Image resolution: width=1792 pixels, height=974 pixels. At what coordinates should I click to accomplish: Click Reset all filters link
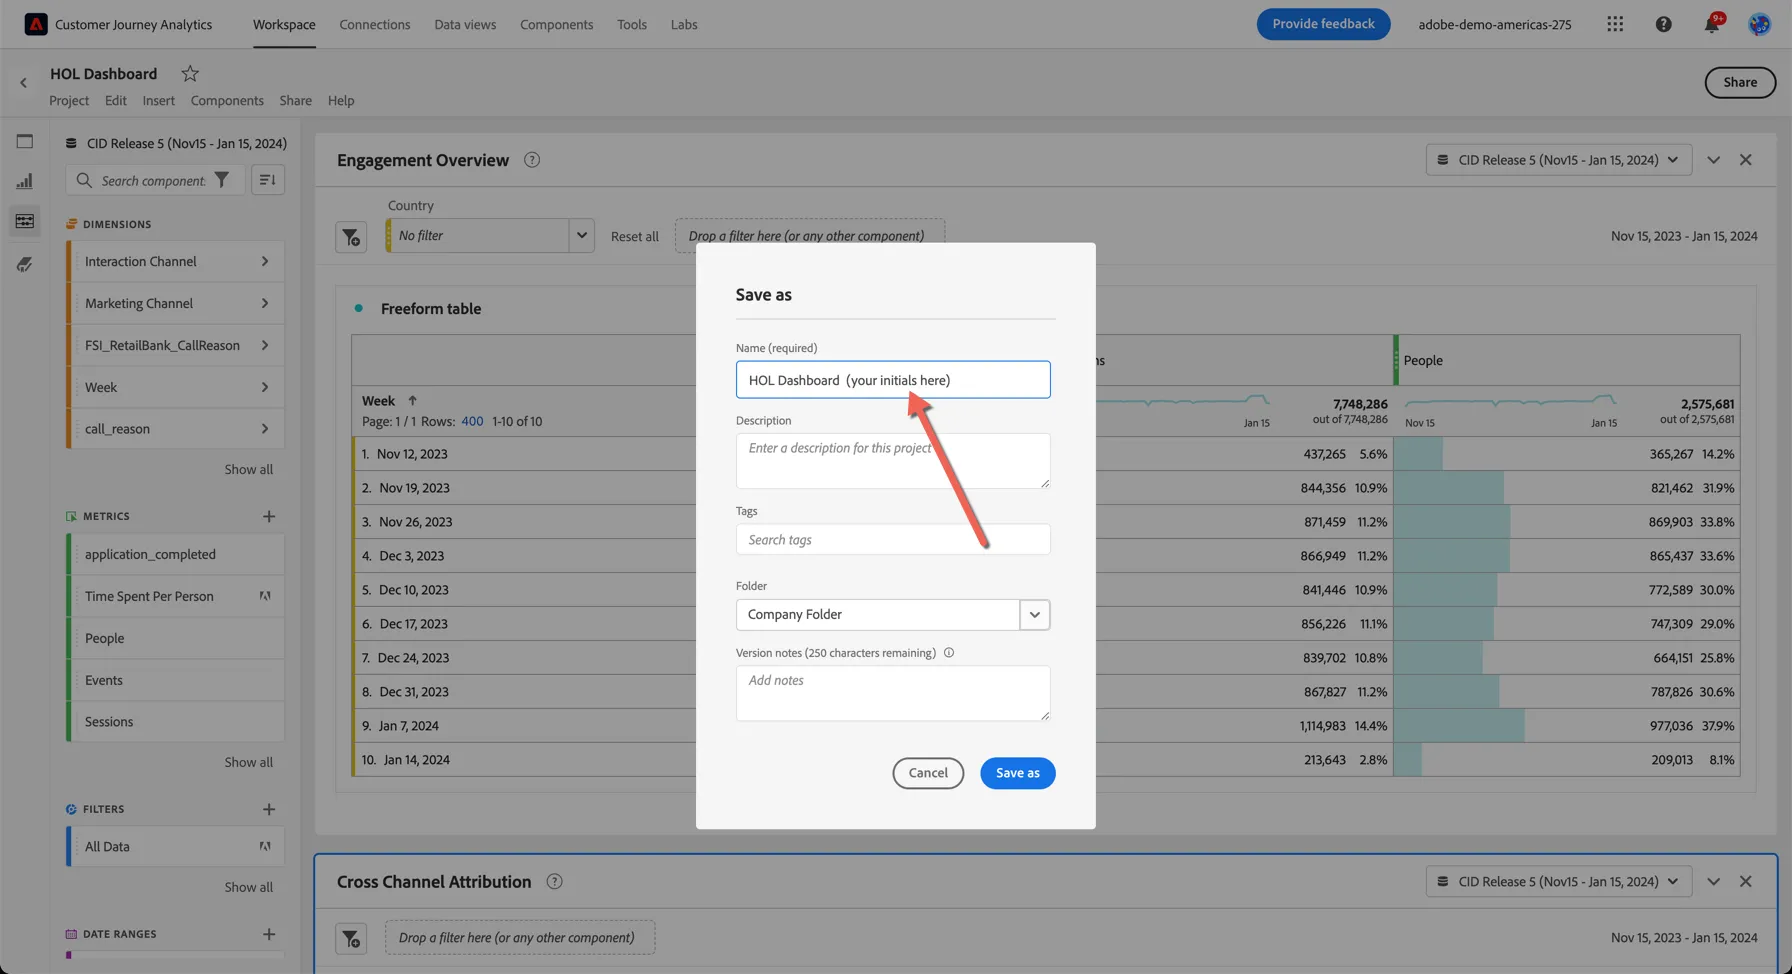click(x=635, y=237)
